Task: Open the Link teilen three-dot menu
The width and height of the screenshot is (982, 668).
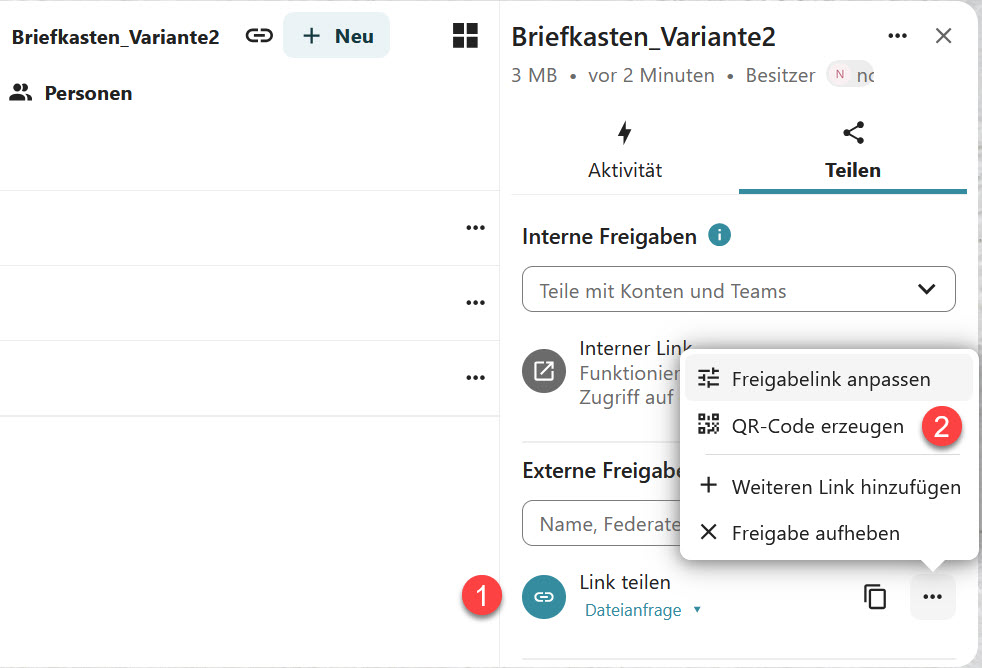Action: tap(932, 597)
